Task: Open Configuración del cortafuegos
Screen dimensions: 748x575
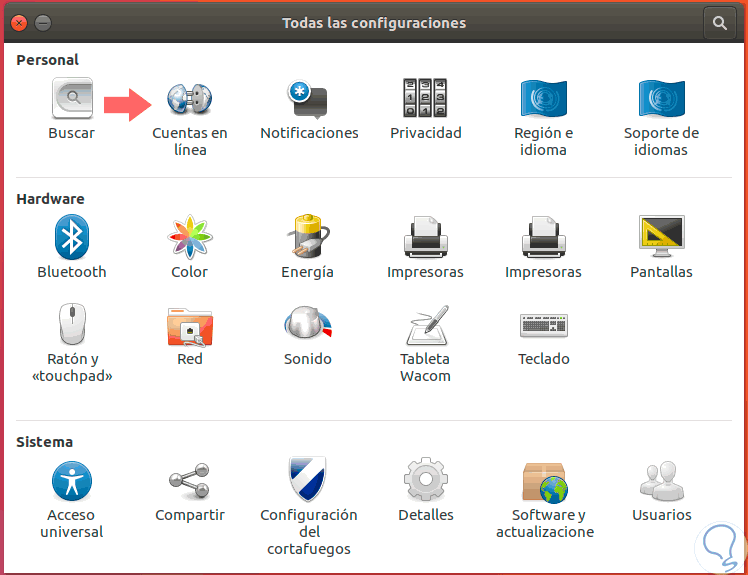Action: pos(308,481)
